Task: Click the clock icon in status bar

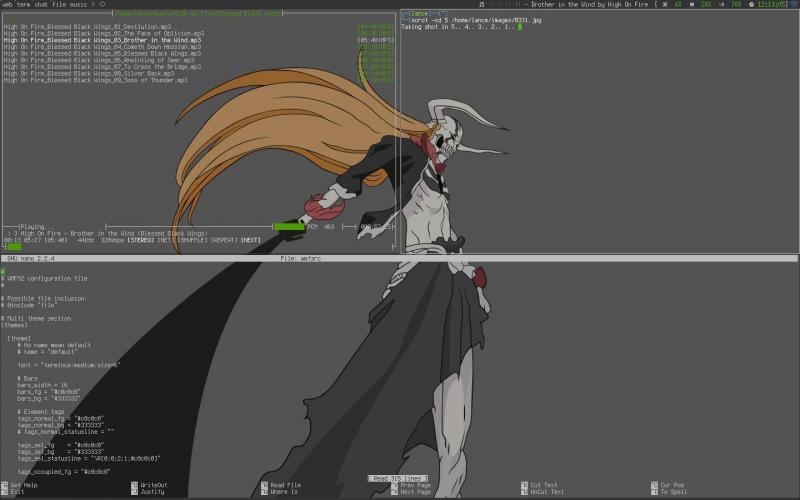Action: pyautogui.click(x=752, y=4)
